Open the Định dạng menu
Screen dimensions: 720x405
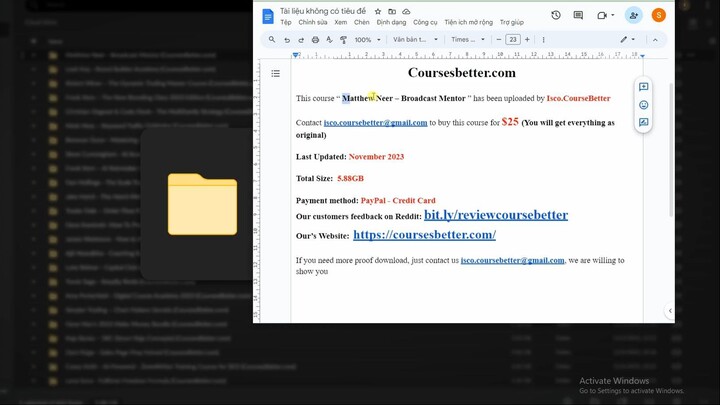click(x=391, y=22)
